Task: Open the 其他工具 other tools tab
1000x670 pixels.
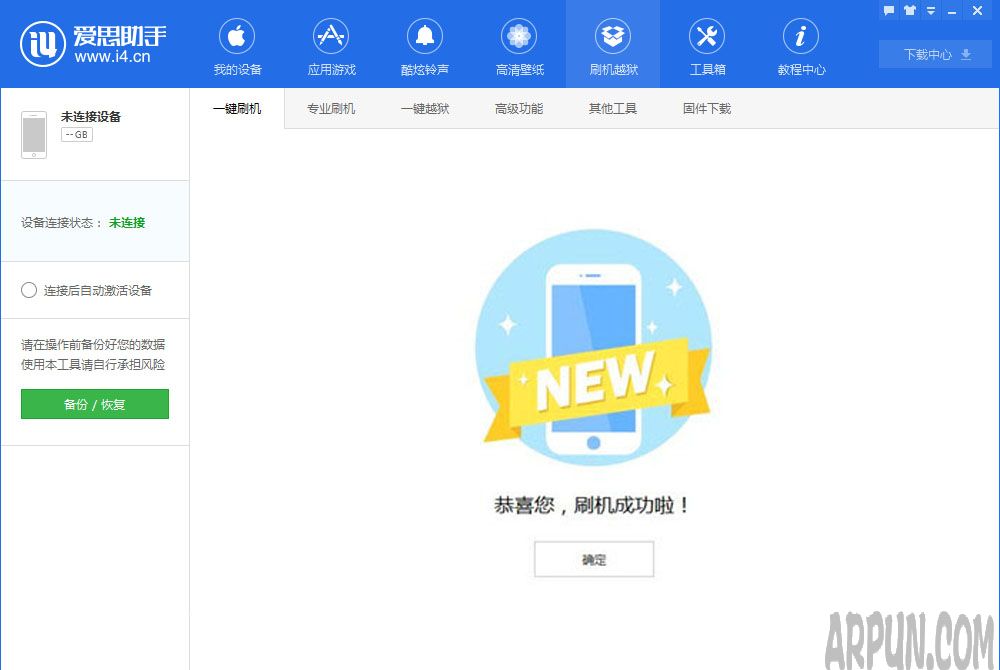Action: [x=612, y=108]
